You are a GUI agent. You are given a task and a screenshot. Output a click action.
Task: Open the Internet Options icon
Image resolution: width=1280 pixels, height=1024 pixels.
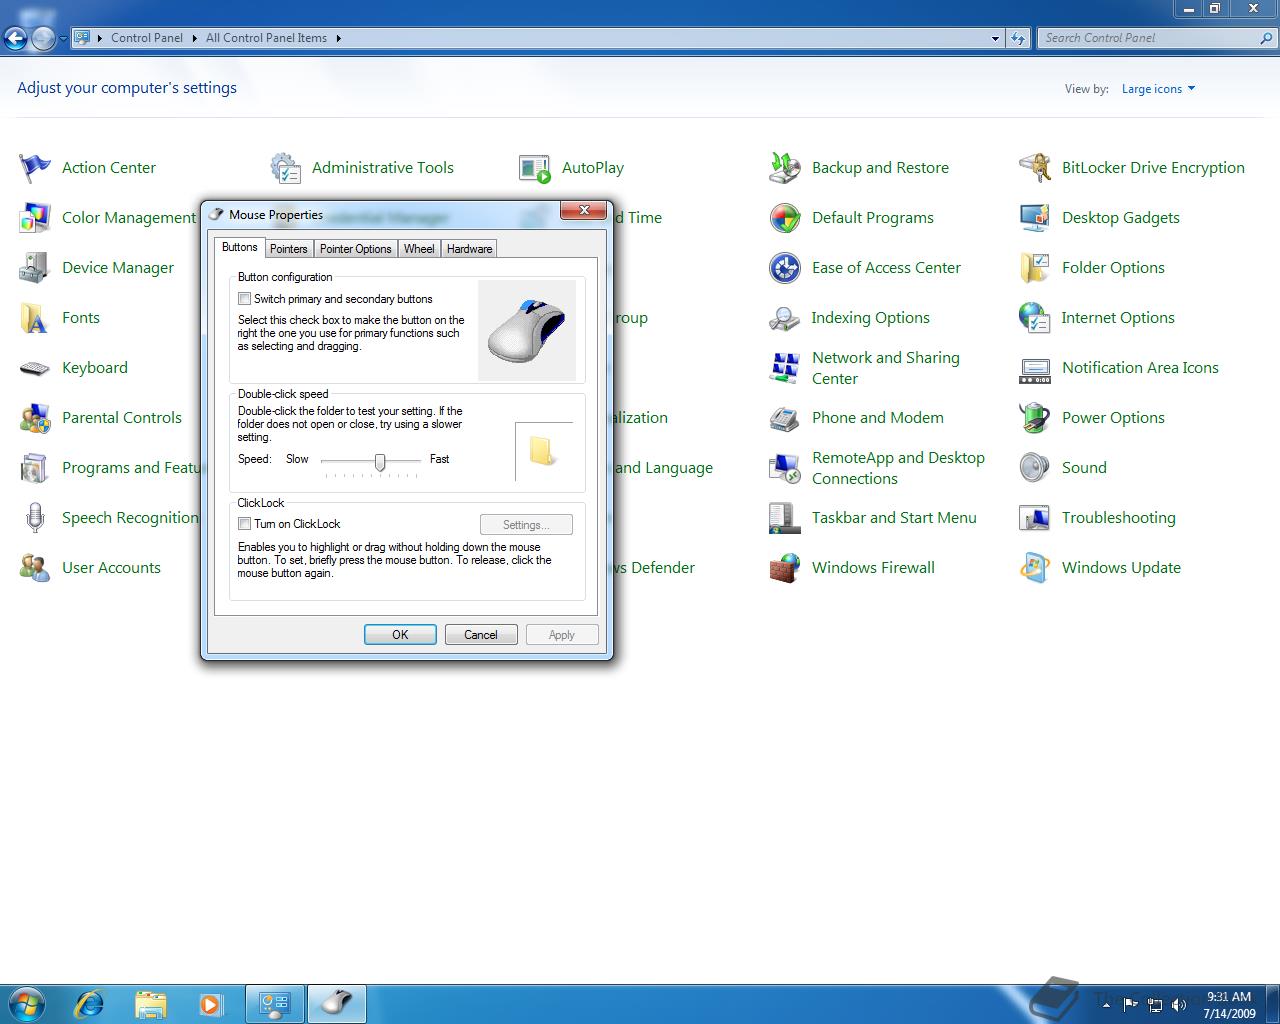(x=1035, y=318)
